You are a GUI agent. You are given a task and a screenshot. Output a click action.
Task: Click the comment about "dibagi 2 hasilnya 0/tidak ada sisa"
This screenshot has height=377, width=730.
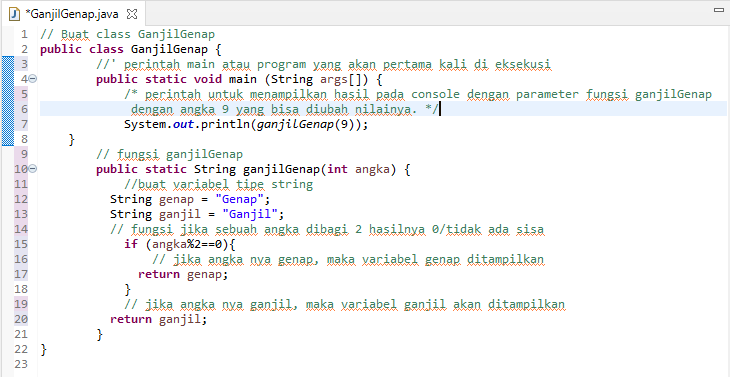click(327, 229)
